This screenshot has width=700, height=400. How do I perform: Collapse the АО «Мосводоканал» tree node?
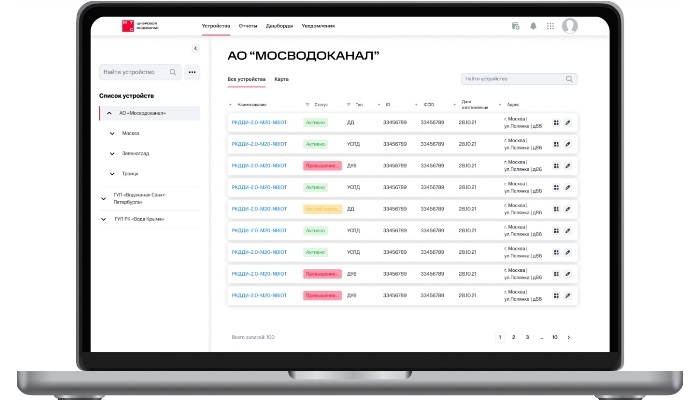point(109,113)
